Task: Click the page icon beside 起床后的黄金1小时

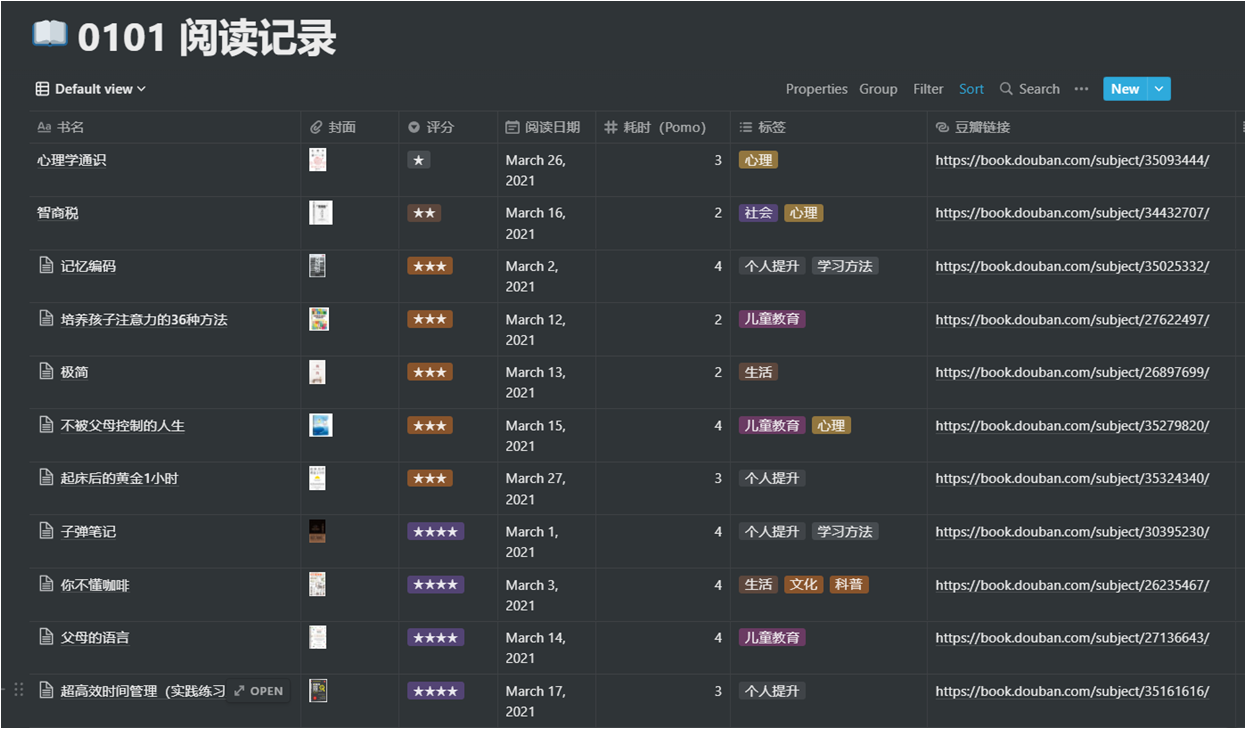Action: pyautogui.click(x=46, y=478)
